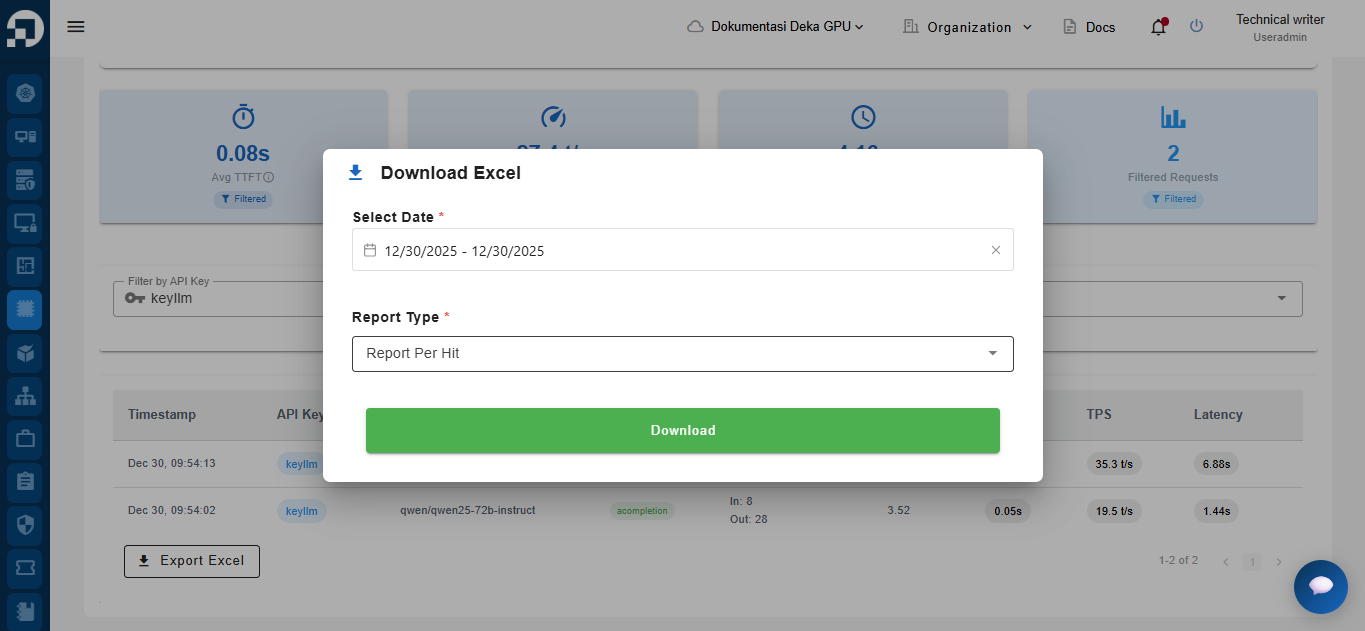Image resolution: width=1365 pixels, height=631 pixels.
Task: Click the Export Excel button
Action: click(x=191, y=561)
